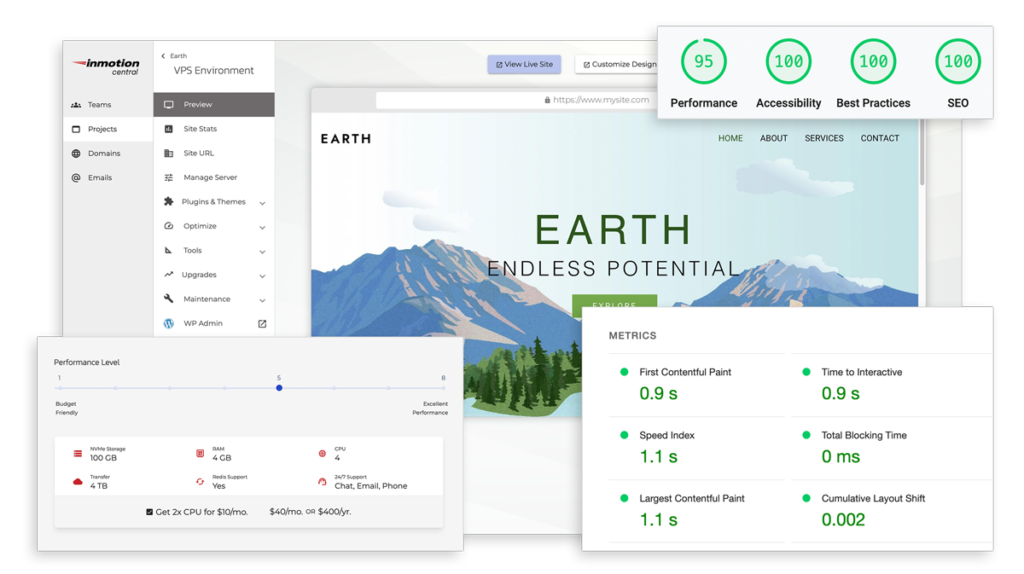Image resolution: width=1024 pixels, height=574 pixels.
Task: Select the Preview menu item
Action: pyautogui.click(x=213, y=105)
